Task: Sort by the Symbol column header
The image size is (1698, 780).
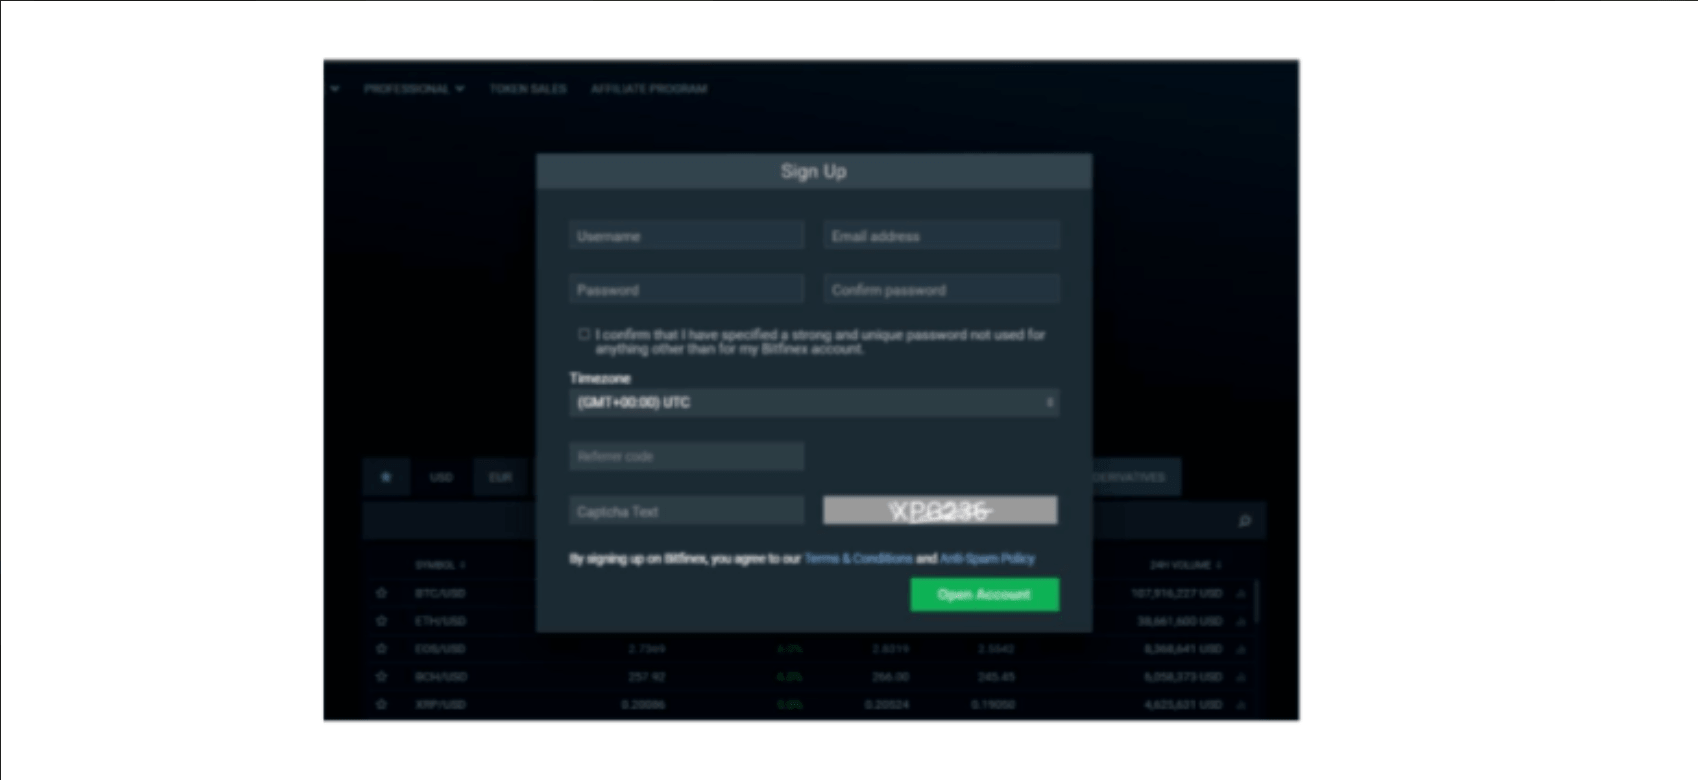Action: [x=440, y=565]
